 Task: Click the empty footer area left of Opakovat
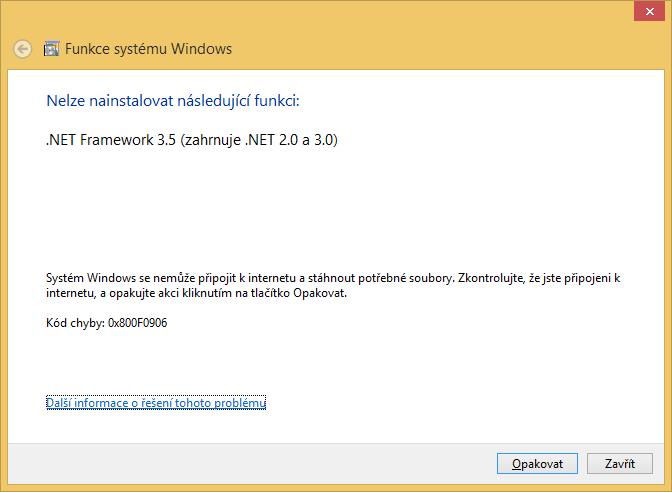click(x=250, y=464)
